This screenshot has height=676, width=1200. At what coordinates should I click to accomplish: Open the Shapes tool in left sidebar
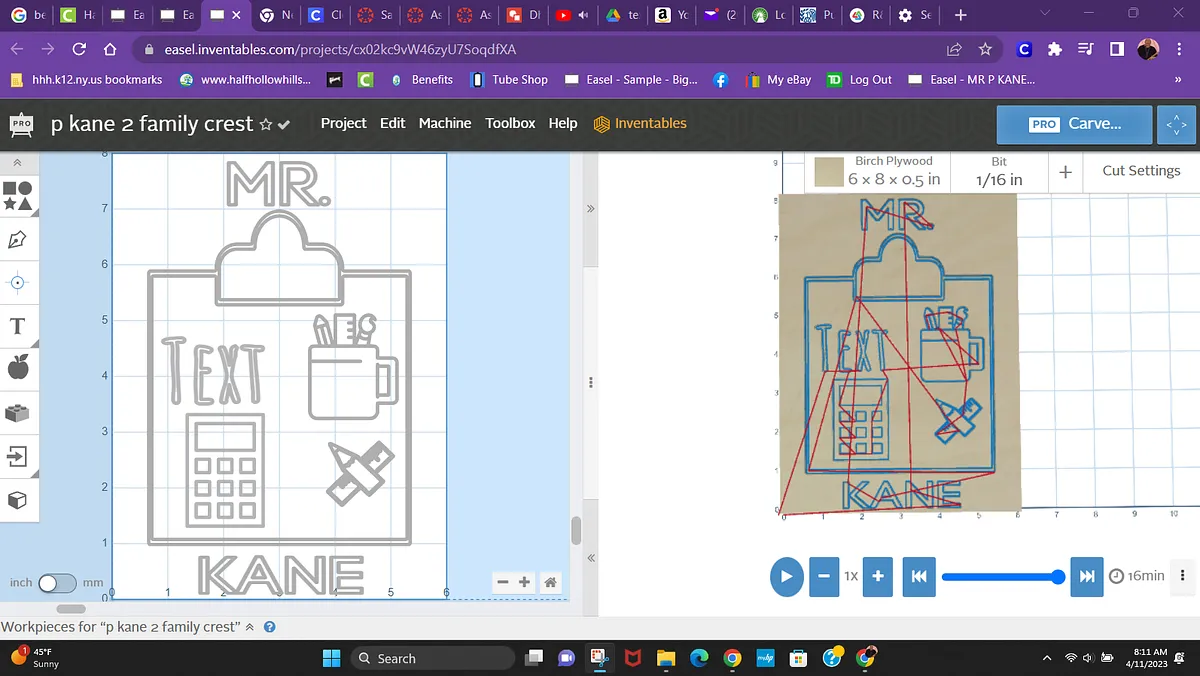point(18,195)
